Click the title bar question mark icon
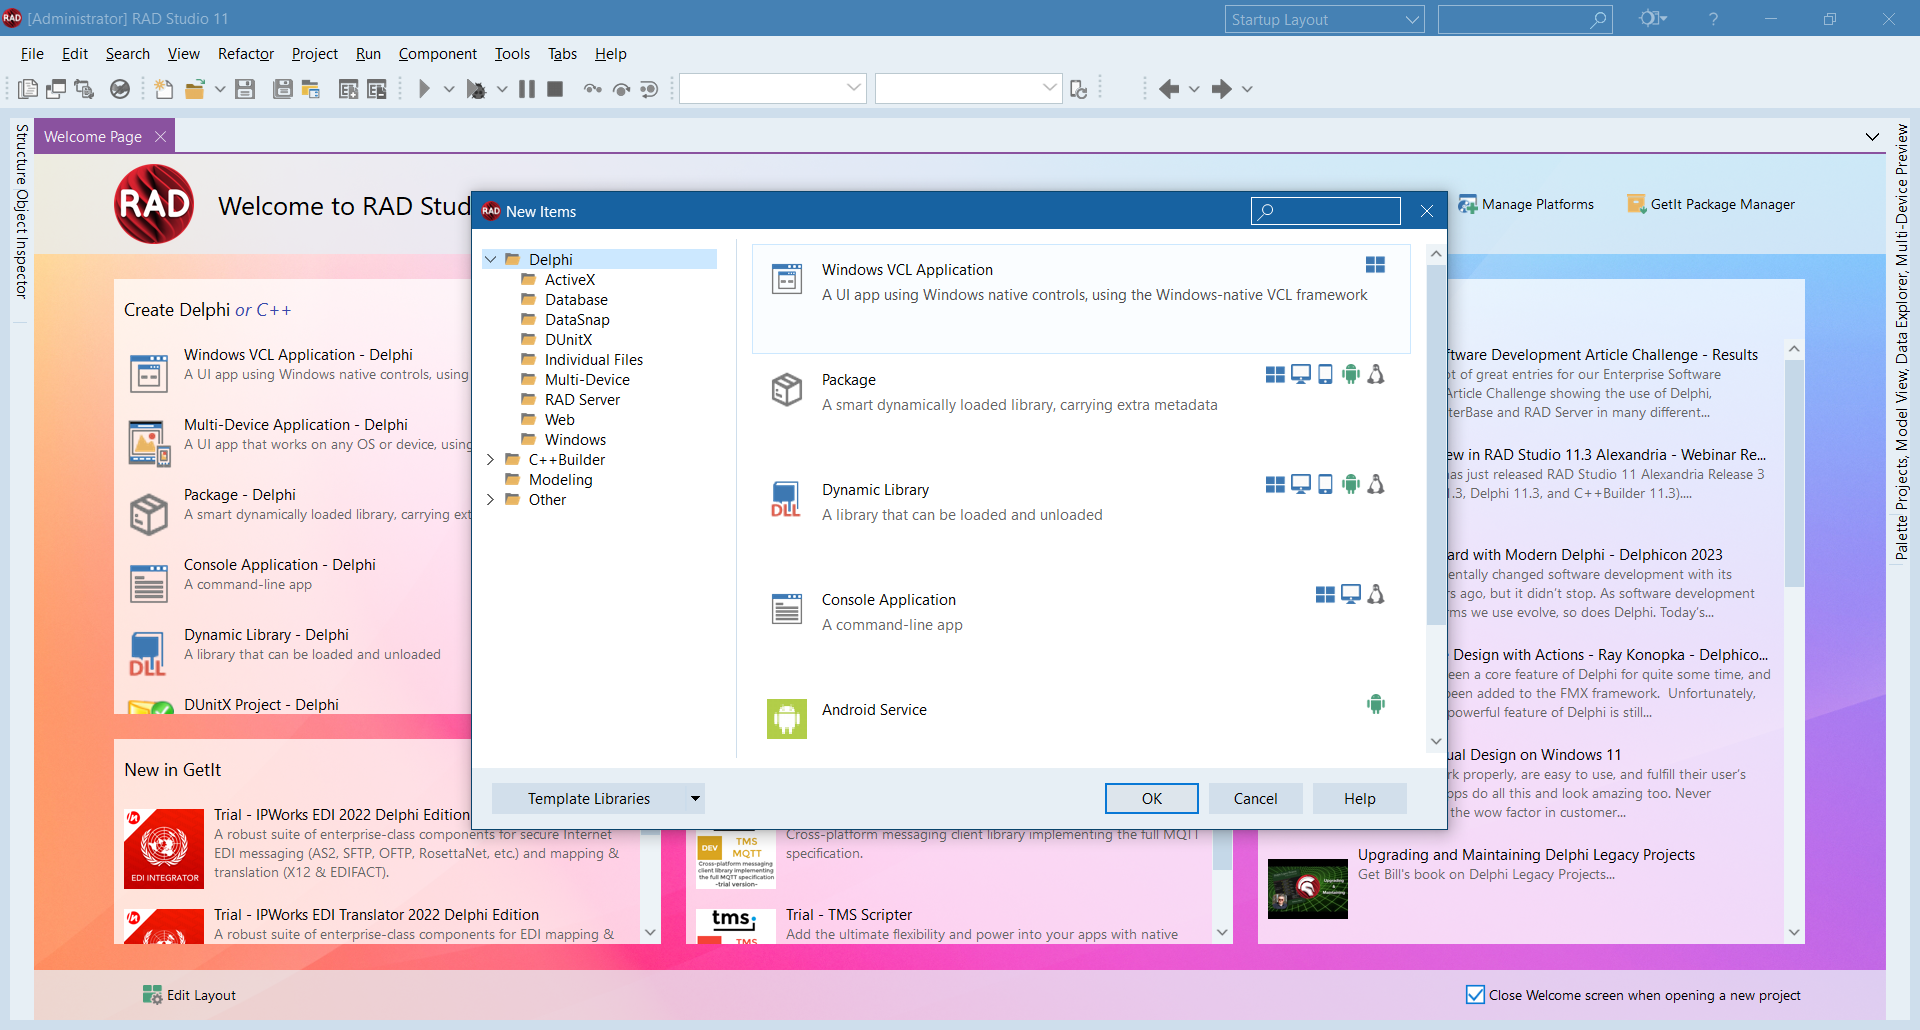The height and width of the screenshot is (1030, 1920). pyautogui.click(x=1713, y=18)
